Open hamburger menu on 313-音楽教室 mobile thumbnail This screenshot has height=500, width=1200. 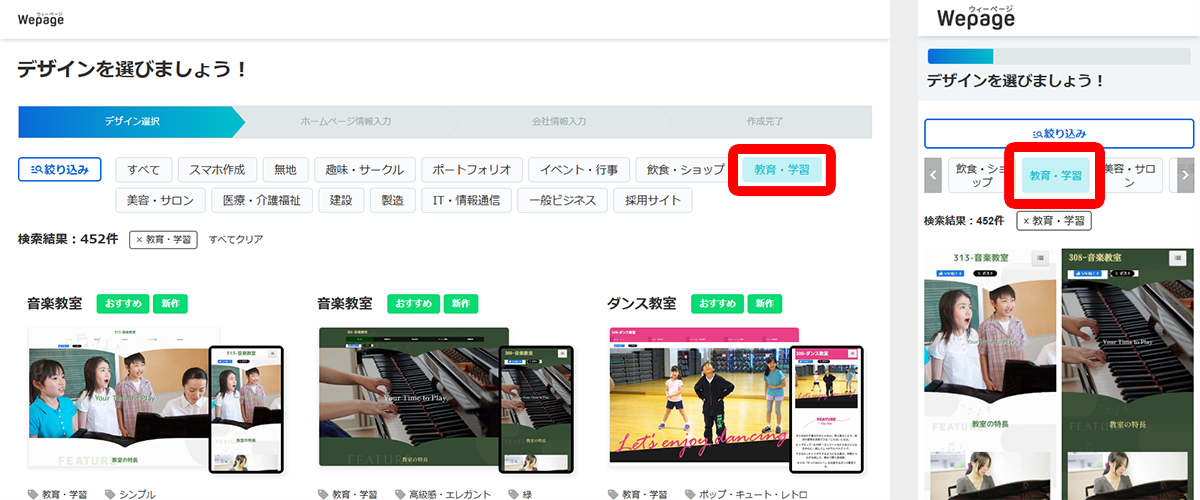click(1040, 258)
